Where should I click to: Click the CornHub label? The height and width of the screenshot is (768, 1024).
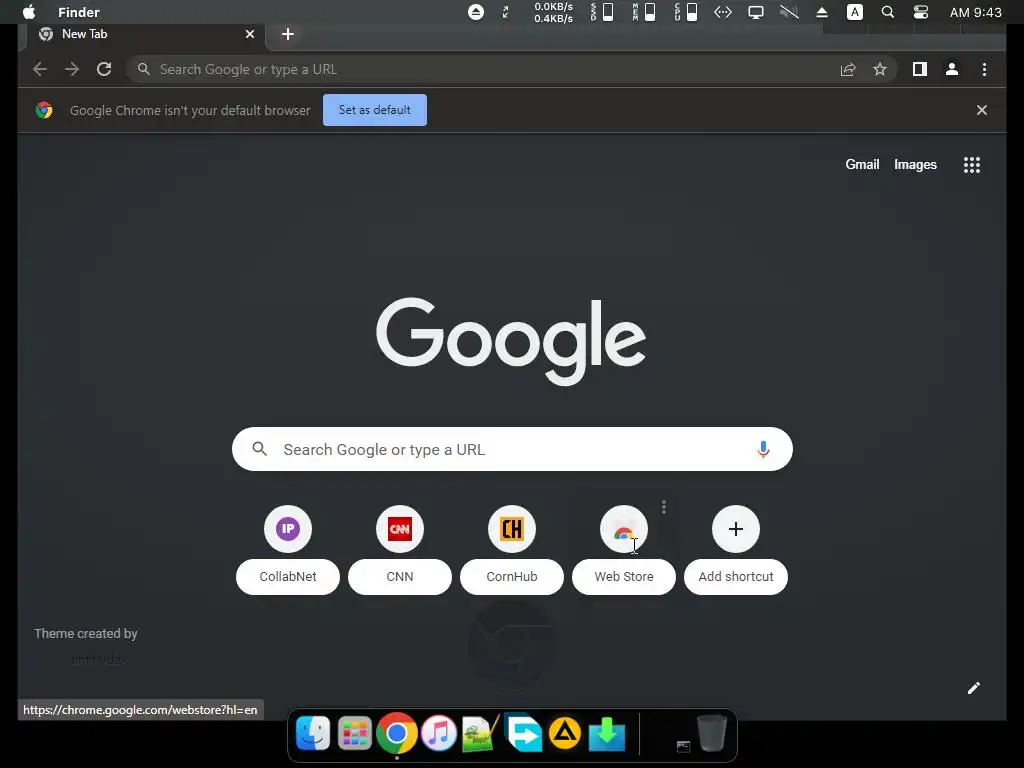click(512, 577)
